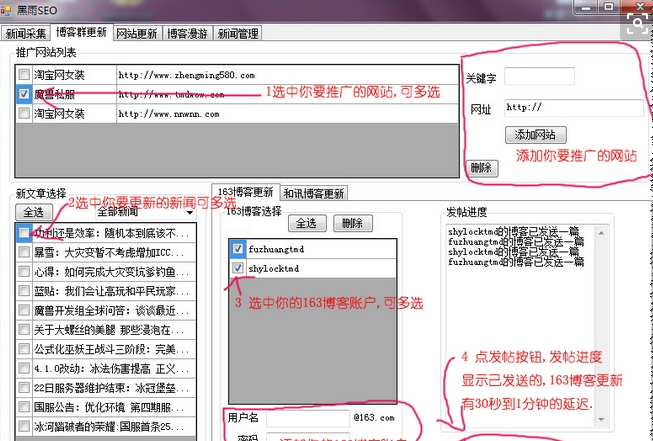Click the 删除 button below 添加网站
The image size is (653, 441).
click(481, 168)
